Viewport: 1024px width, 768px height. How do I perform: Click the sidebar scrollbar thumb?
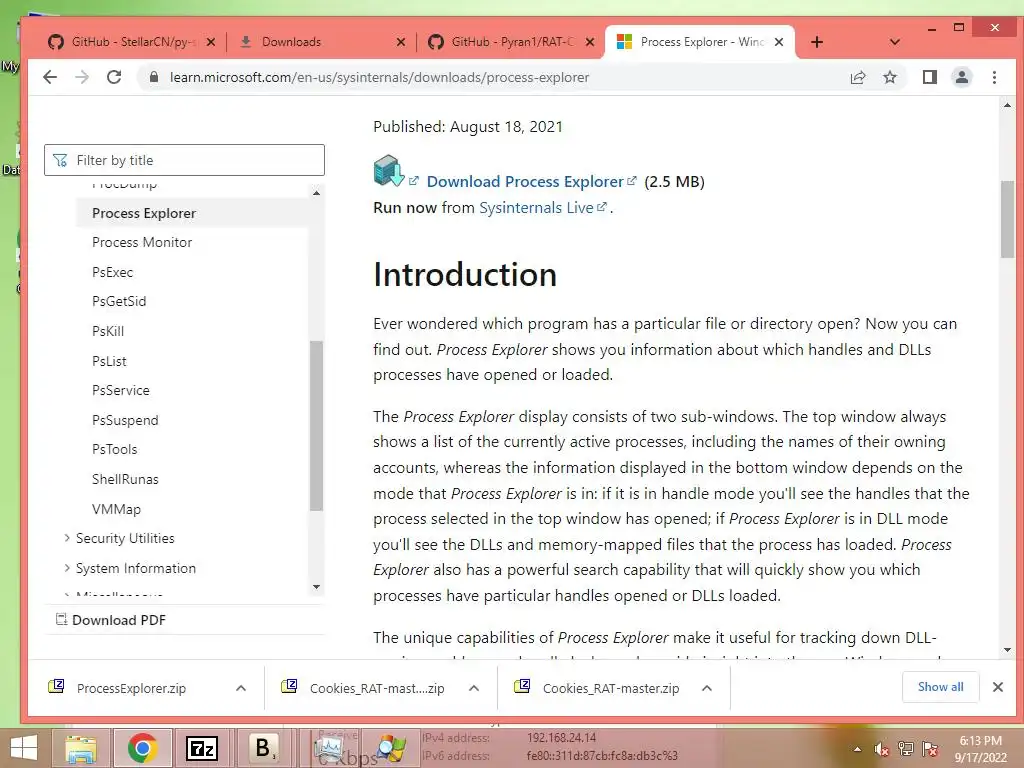click(316, 425)
